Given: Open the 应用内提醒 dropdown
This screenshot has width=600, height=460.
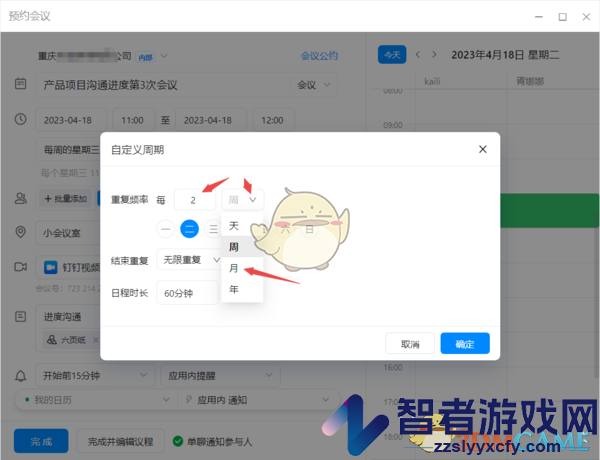Looking at the screenshot, I should click(x=220, y=375).
